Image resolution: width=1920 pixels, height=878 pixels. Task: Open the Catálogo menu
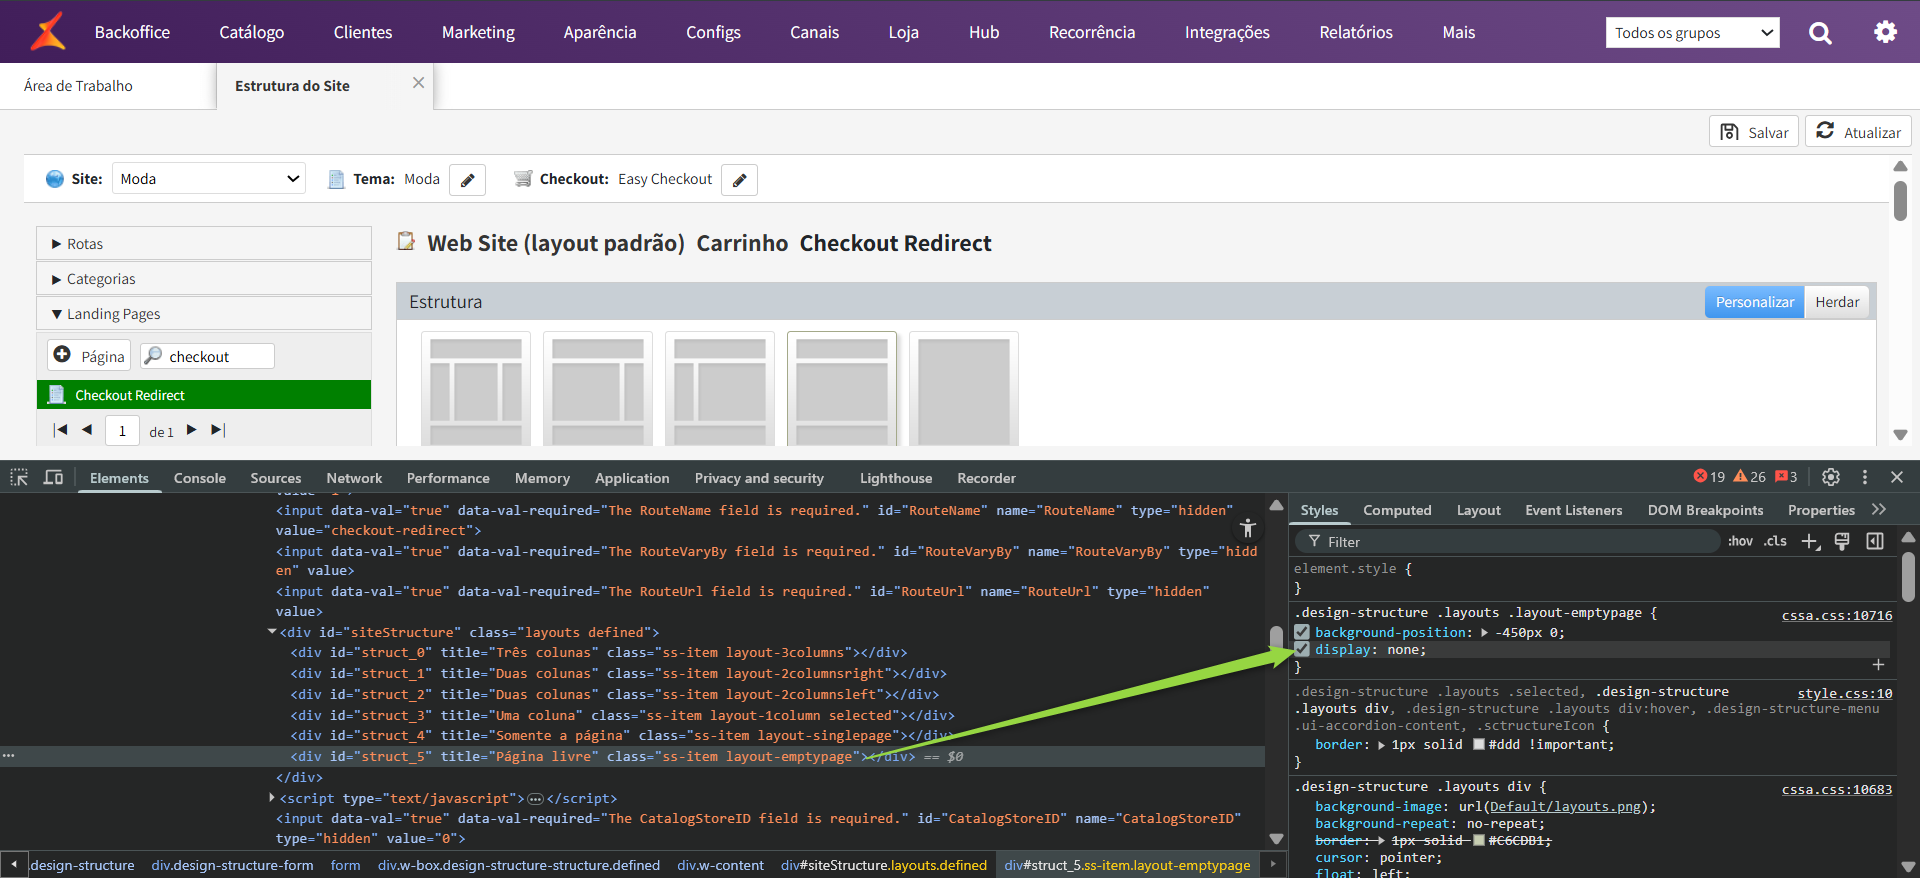(x=252, y=32)
